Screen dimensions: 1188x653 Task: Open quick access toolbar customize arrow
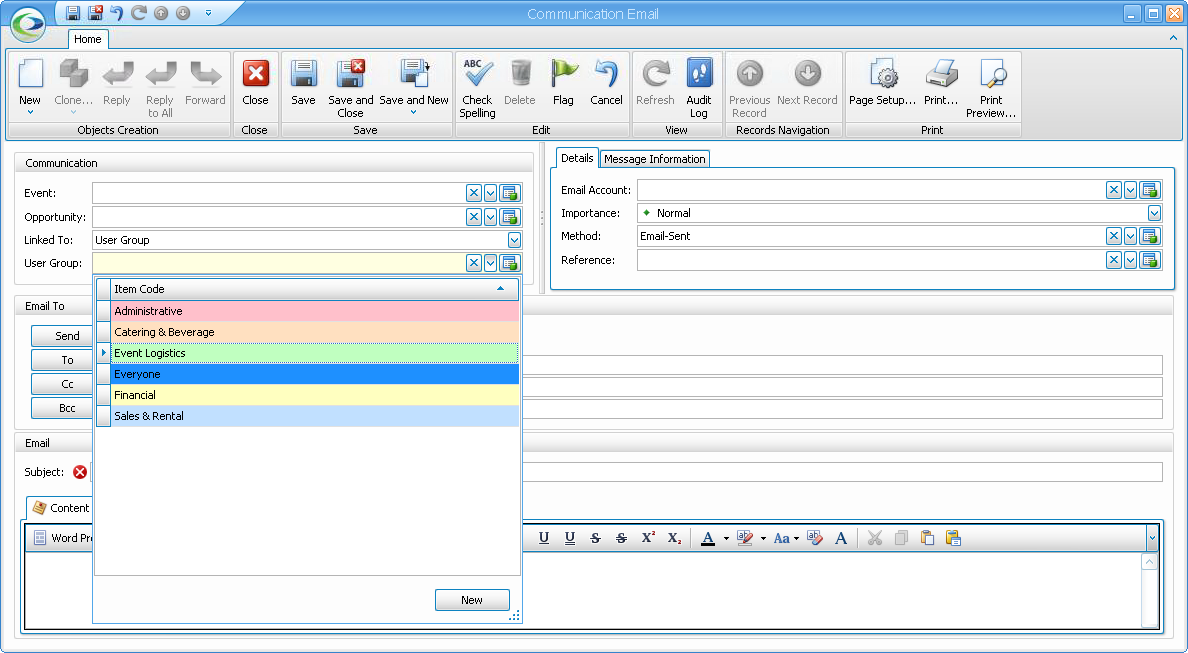208,13
